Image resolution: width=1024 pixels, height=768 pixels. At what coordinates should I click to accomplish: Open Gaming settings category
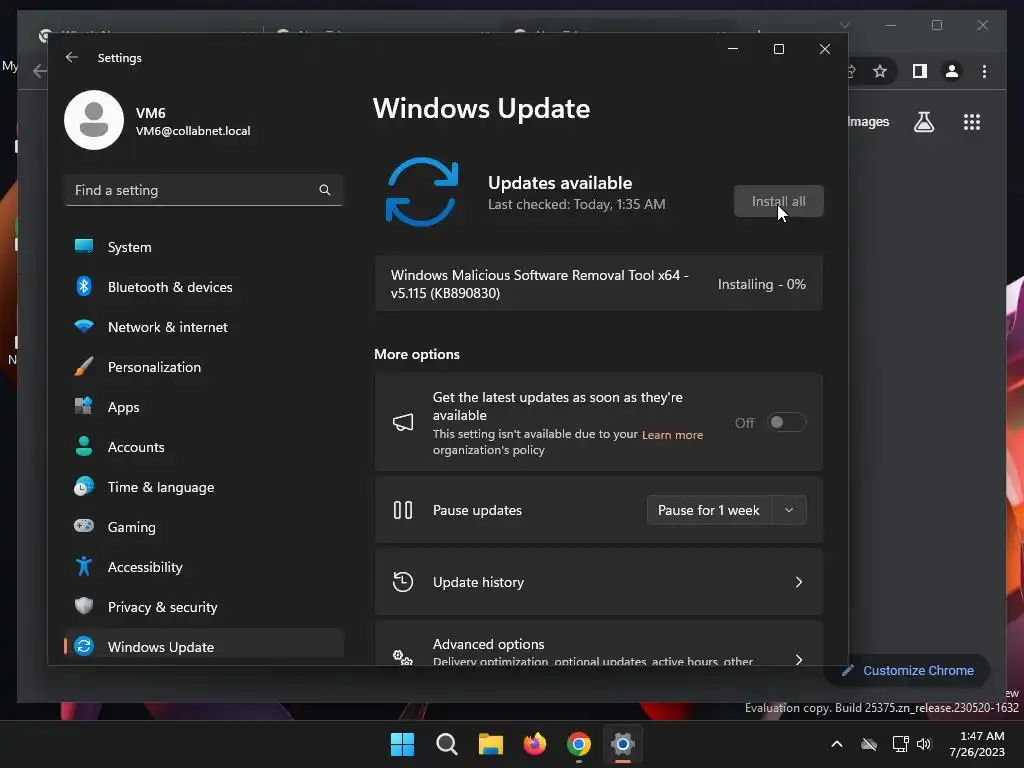coord(204,527)
